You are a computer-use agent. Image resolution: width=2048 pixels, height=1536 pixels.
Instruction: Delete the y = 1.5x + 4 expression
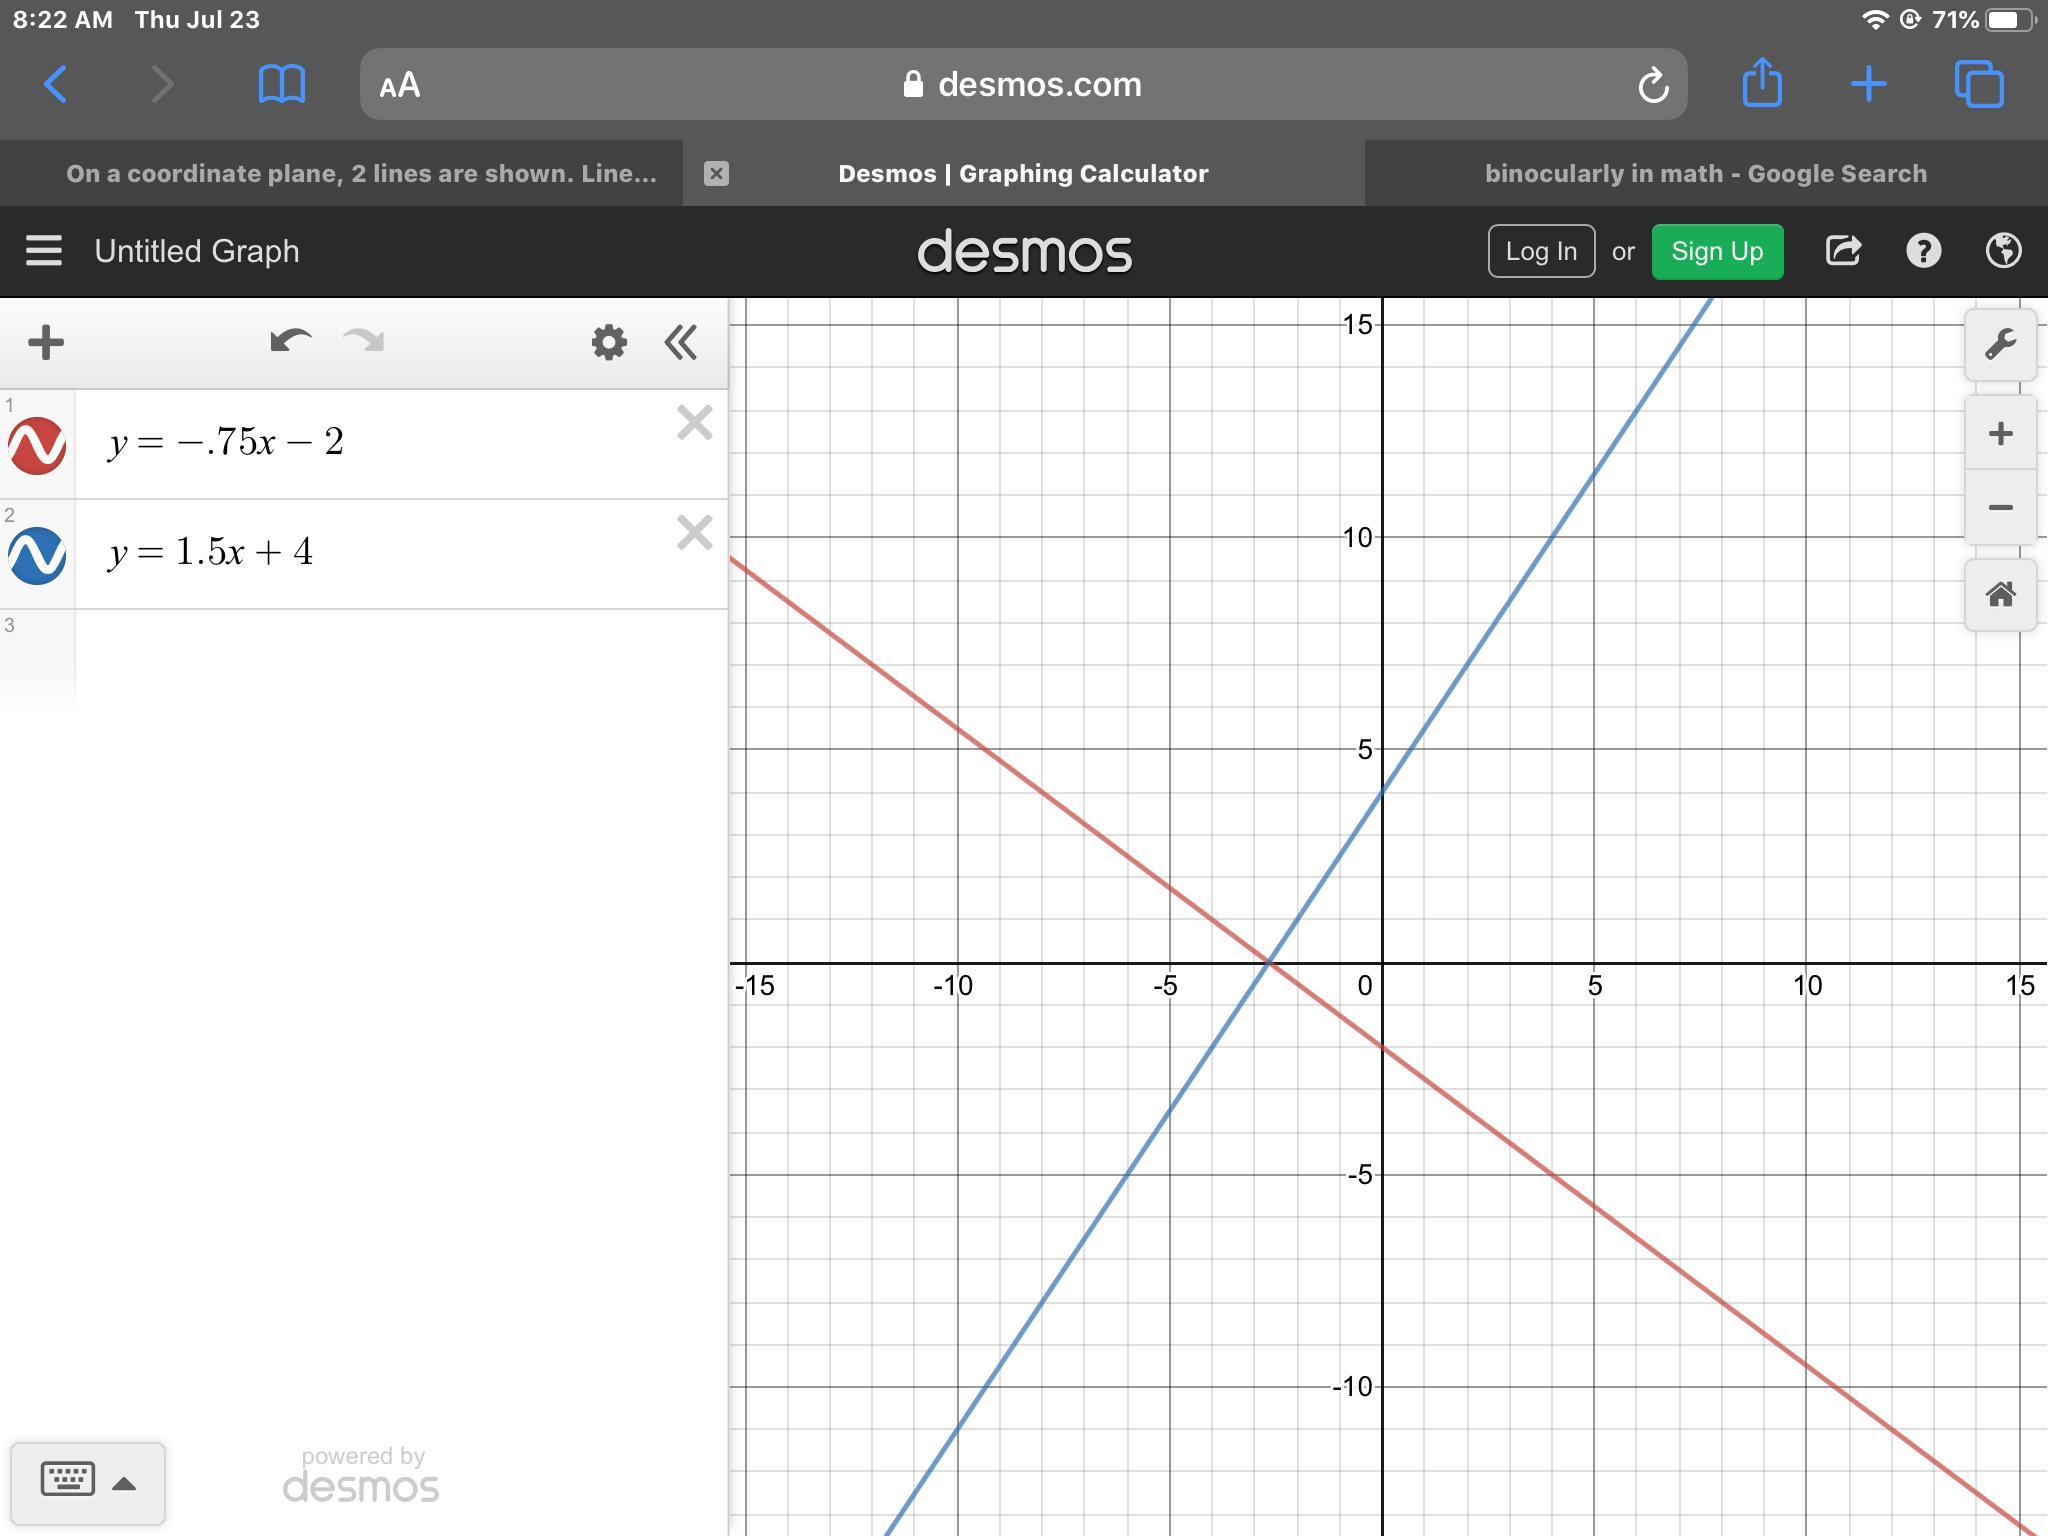(694, 533)
